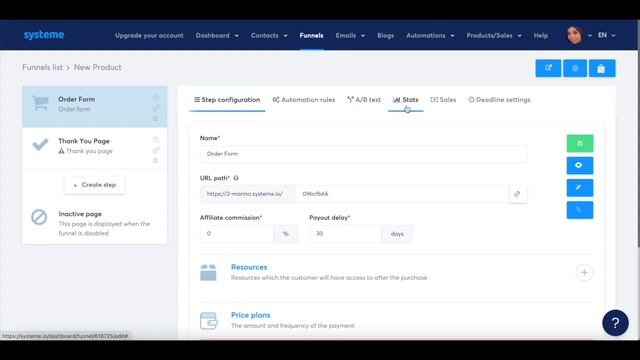Image resolution: width=640 pixels, height=360 pixels.
Task: Click the Price plans wallet icon
Action: 208,321
